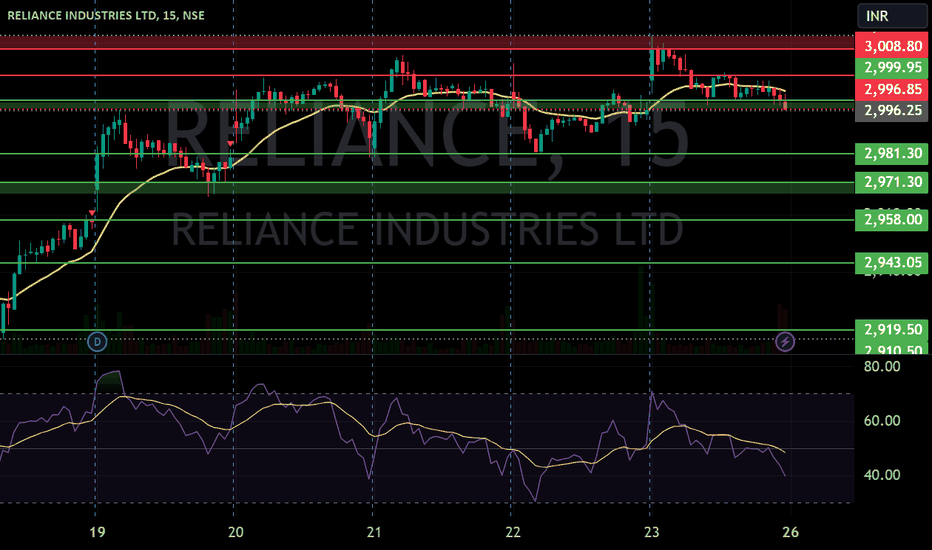Screen dimensions: 932x550
Task: Select the 2,943.05 price level label
Action: pyautogui.click(x=892, y=263)
